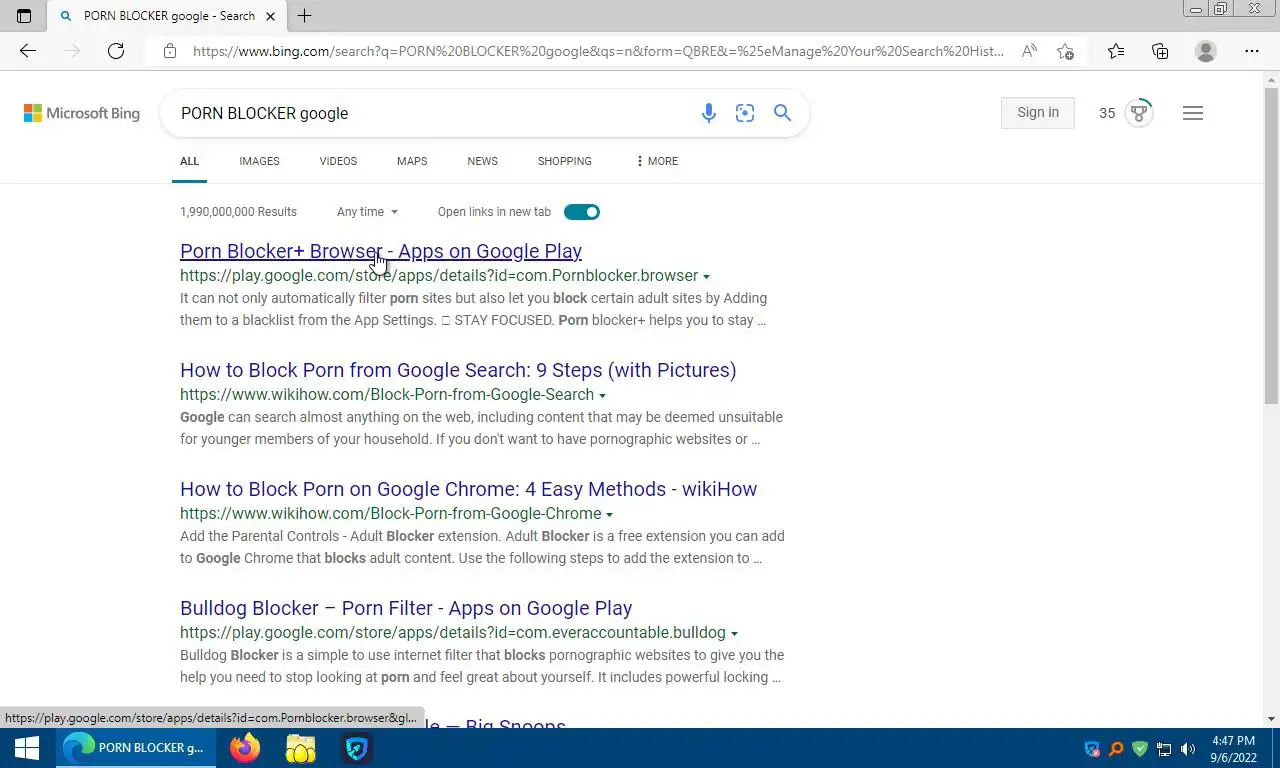Screen dimensions: 1280x768
Task: Open the Favorites list icon
Action: click(x=1116, y=51)
